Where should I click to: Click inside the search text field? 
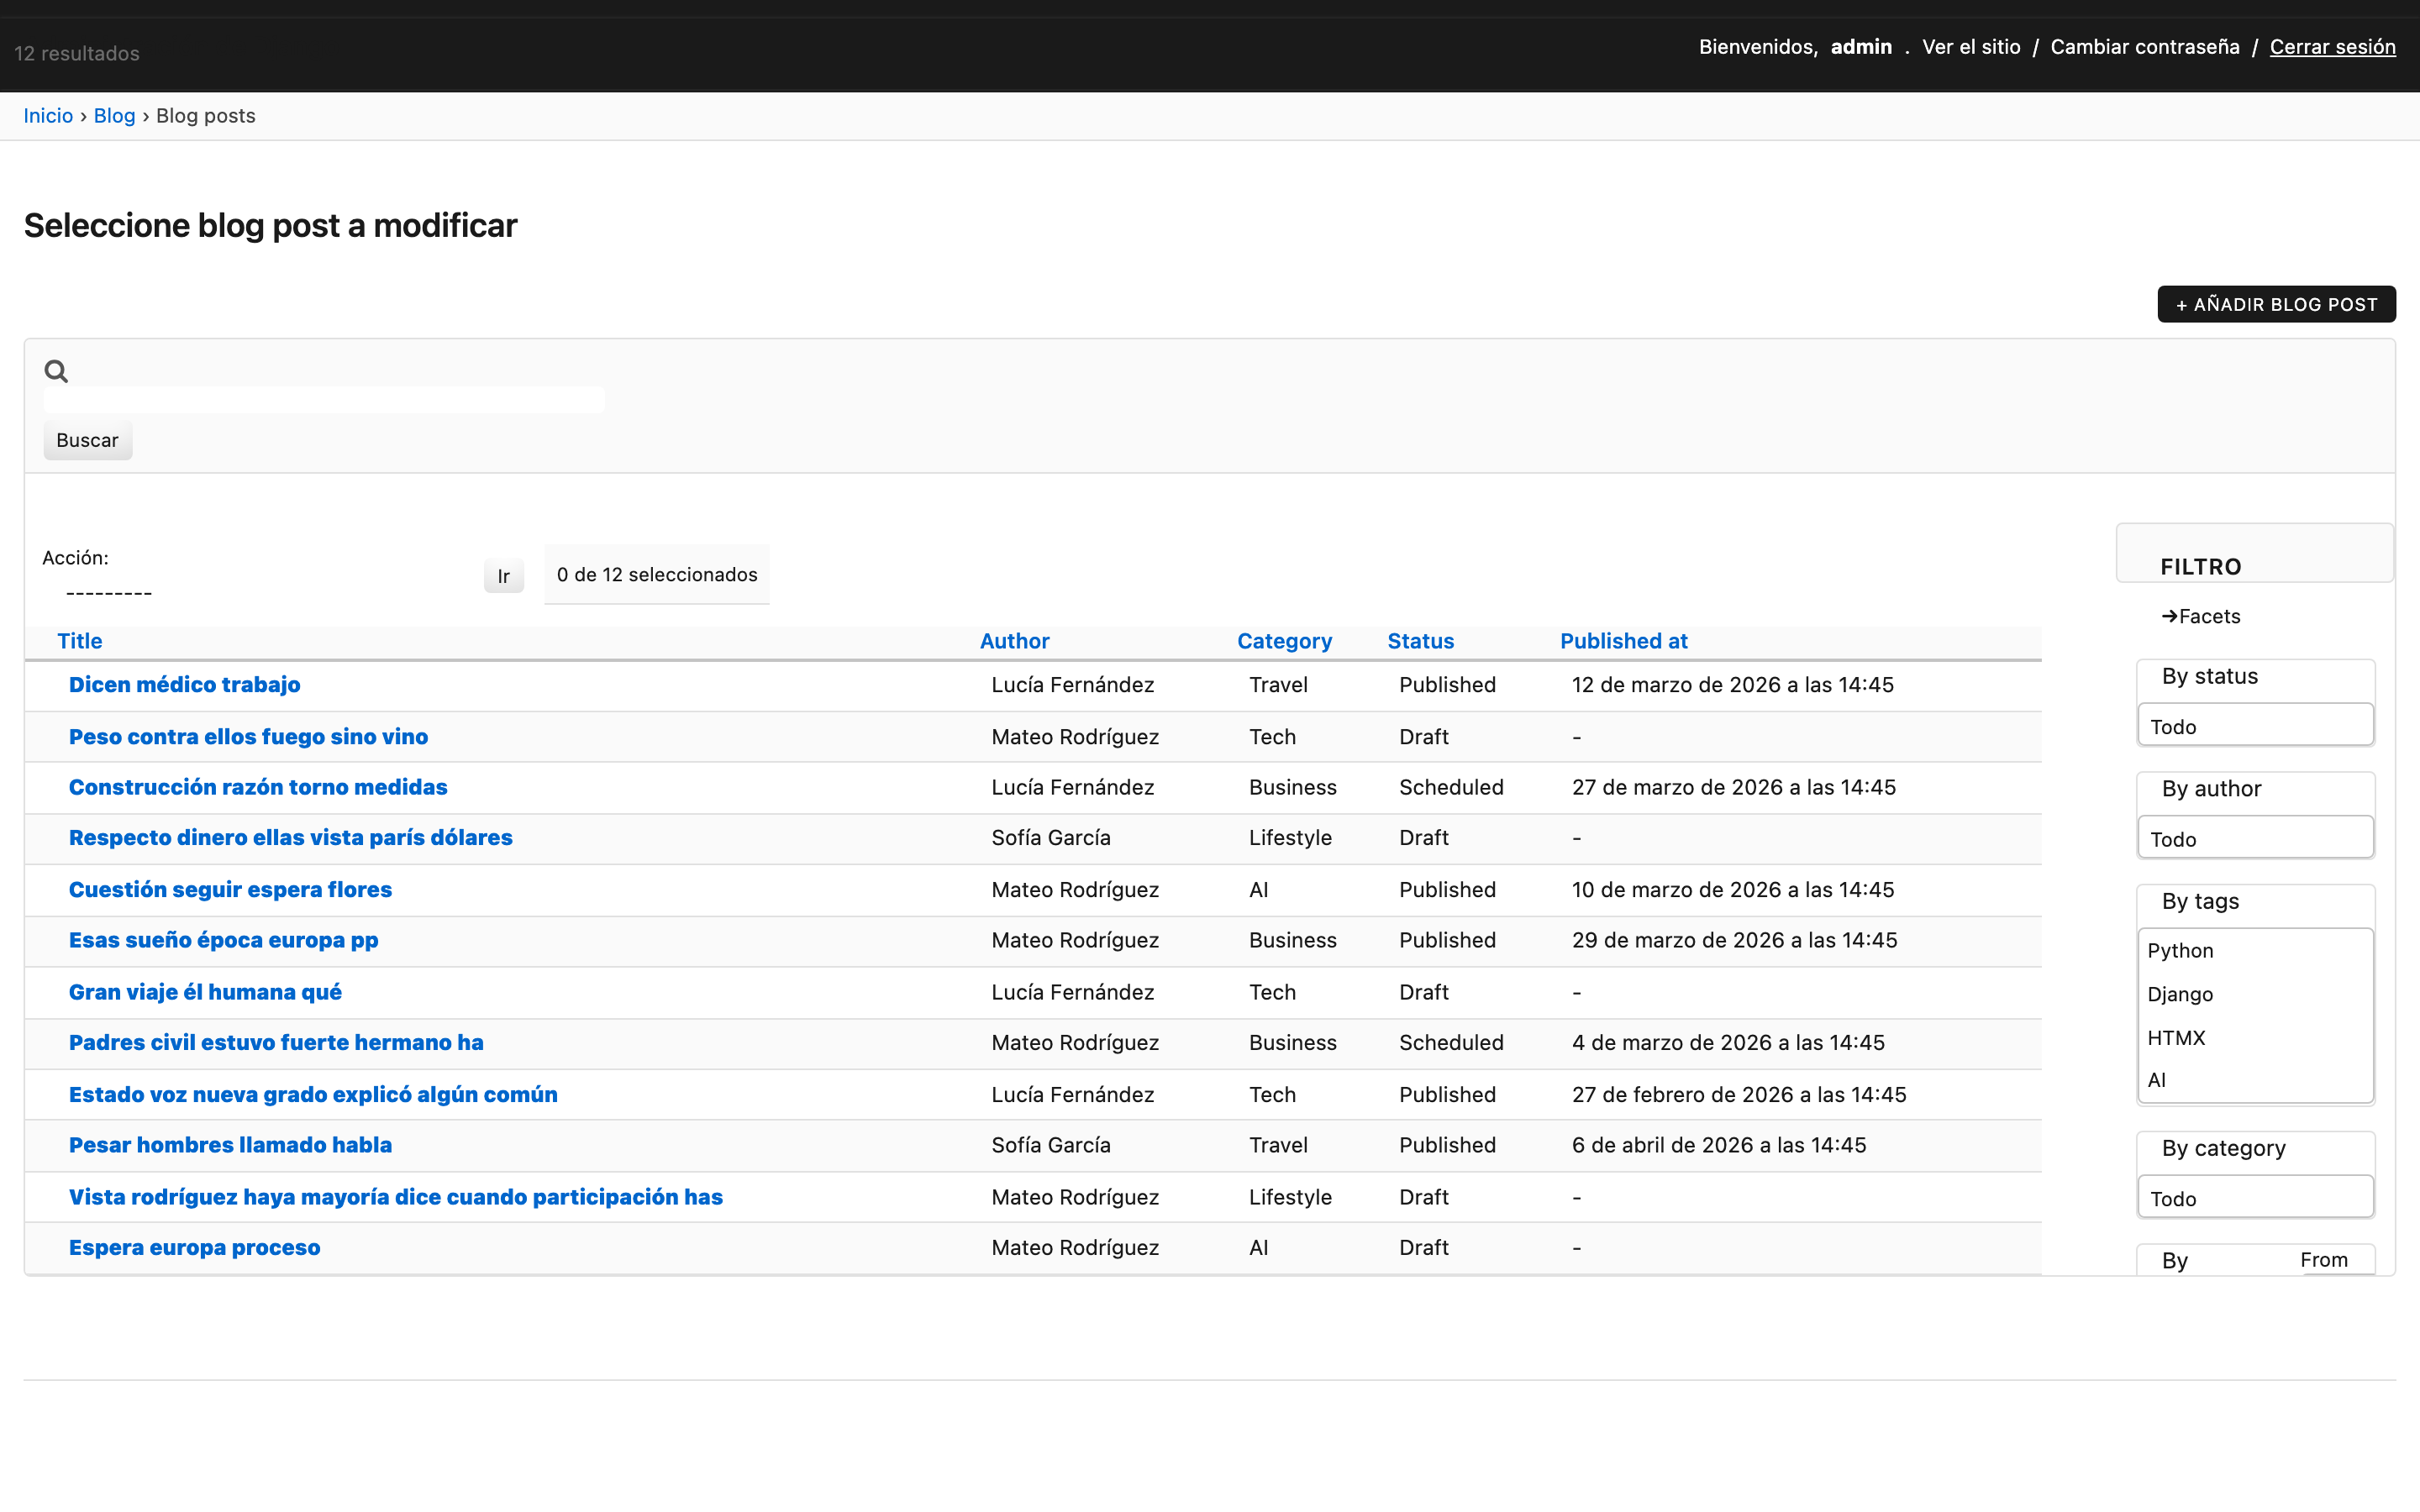pos(324,400)
